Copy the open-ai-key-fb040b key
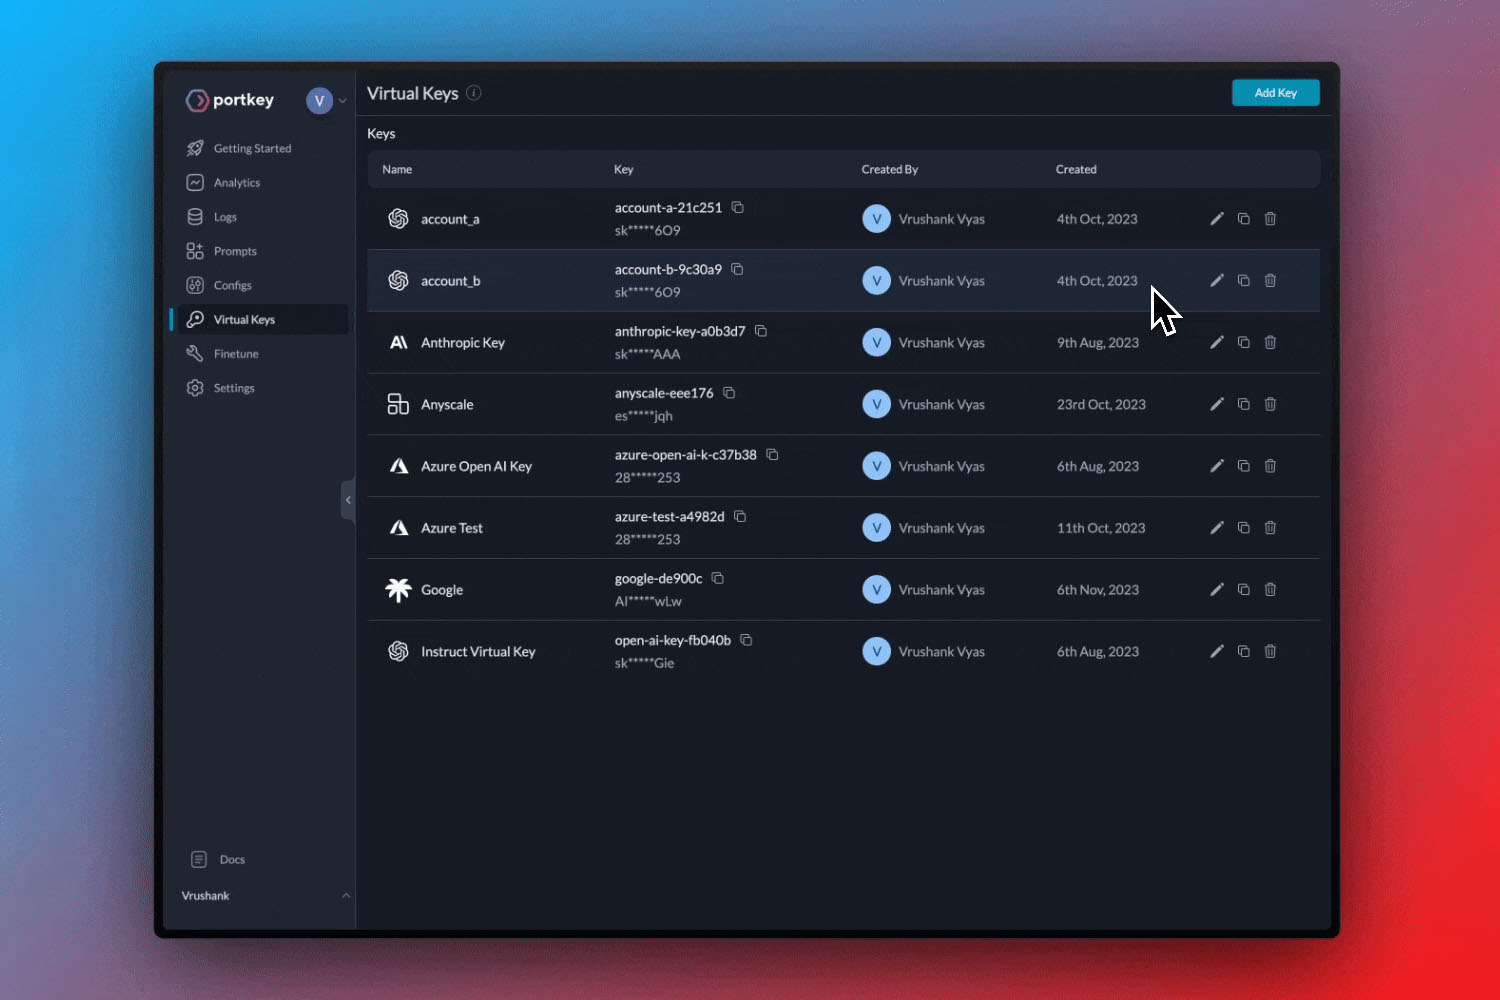Image resolution: width=1500 pixels, height=1000 pixels. [x=746, y=640]
